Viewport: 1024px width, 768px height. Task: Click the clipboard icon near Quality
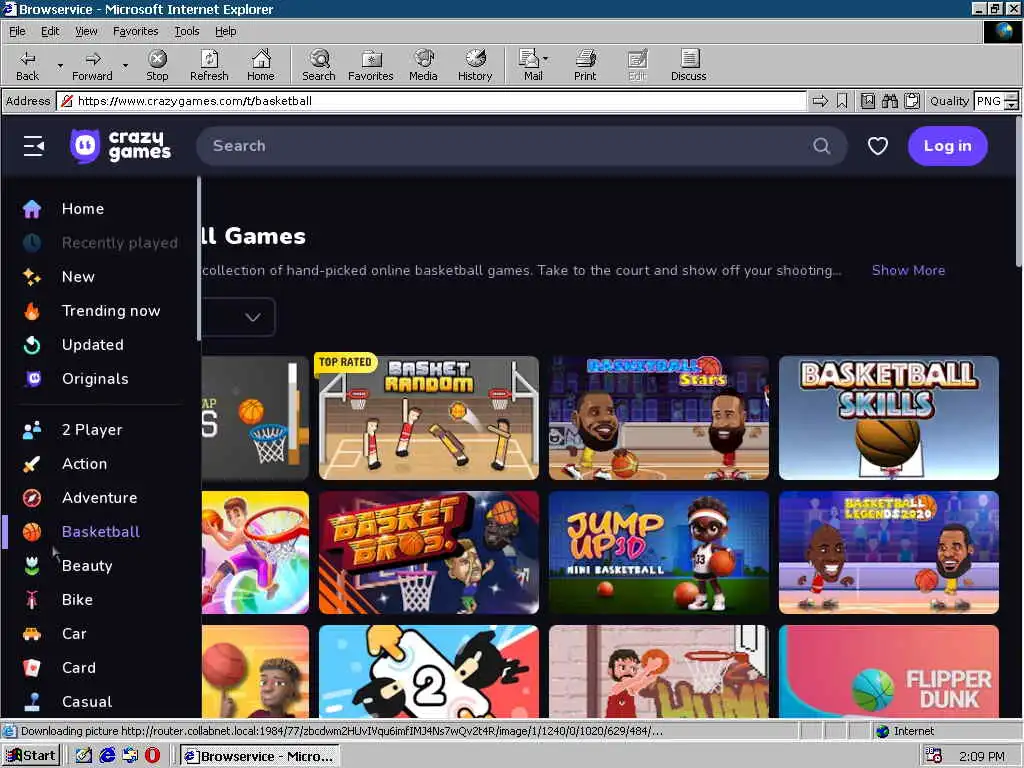(x=912, y=101)
